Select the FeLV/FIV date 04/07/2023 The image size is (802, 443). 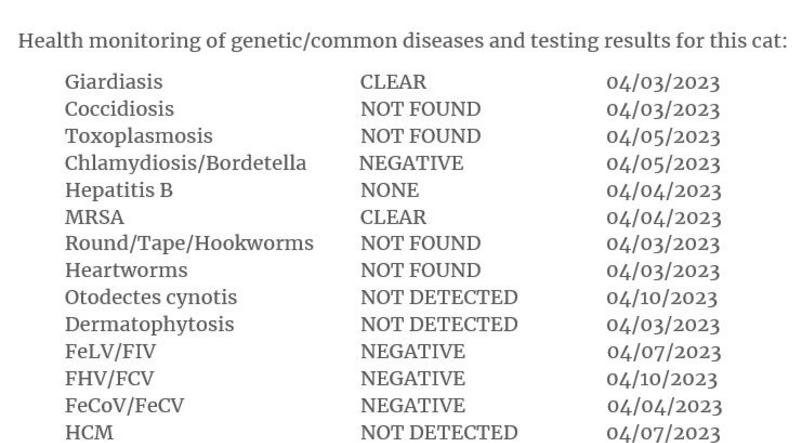(664, 352)
